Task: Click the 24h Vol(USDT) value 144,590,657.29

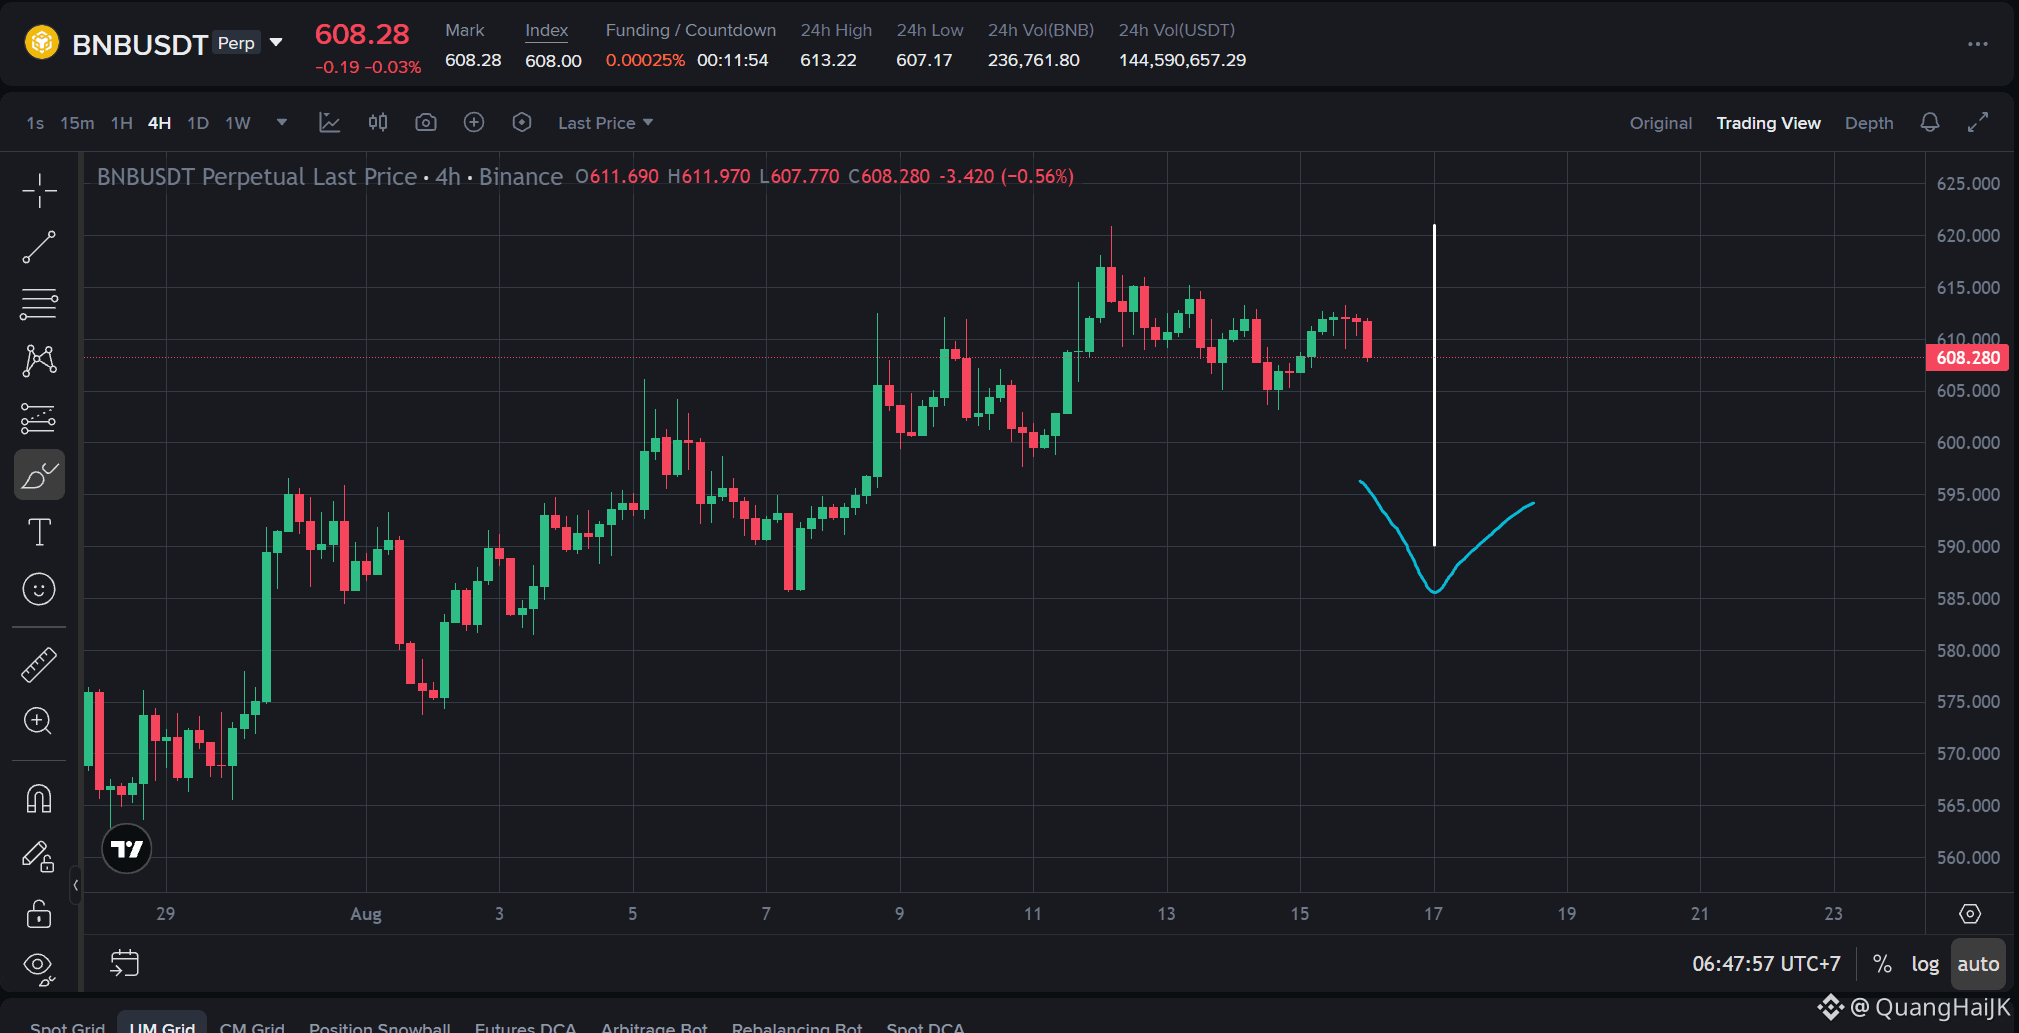Action: pyautogui.click(x=1182, y=60)
